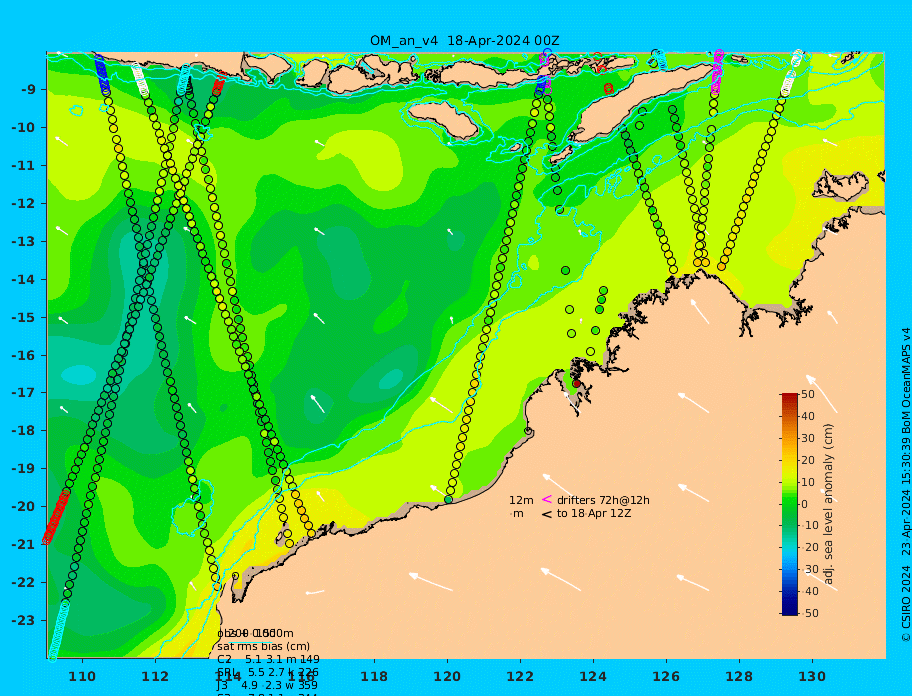Click the 'adj. sea level anomaly (cm)' colorbar label
Image resolution: width=912 pixels, height=696 pixels.
[x=828, y=504]
